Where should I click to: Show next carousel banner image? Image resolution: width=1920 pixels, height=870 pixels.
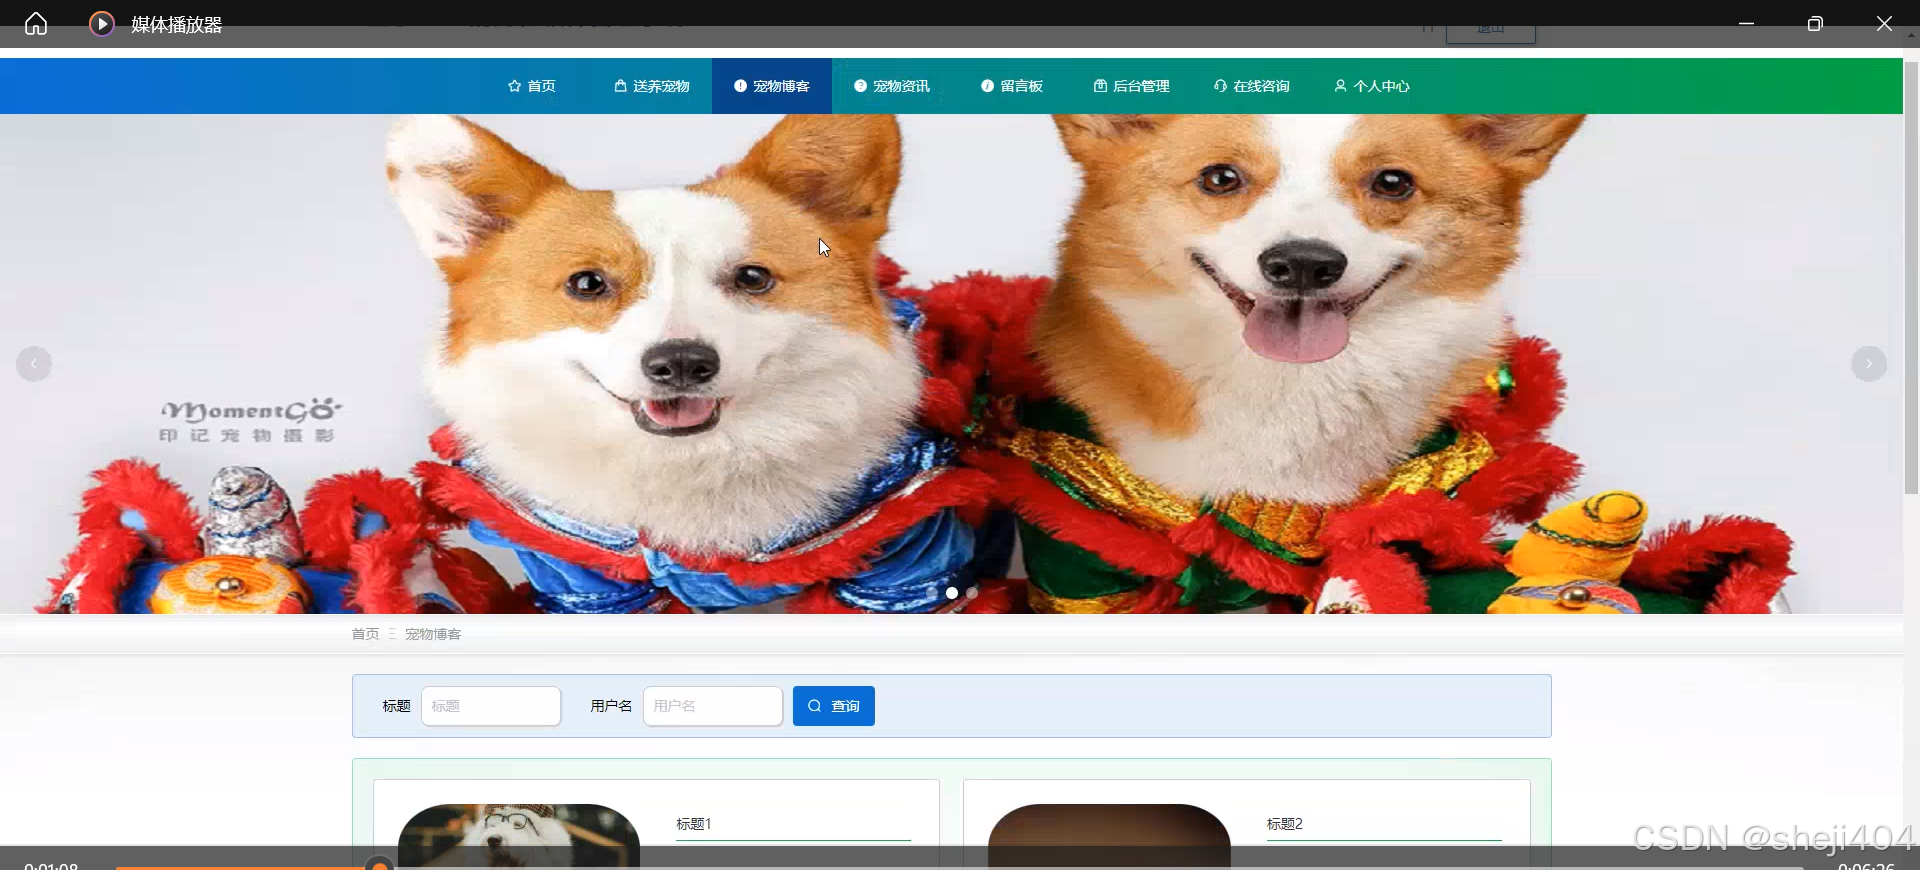(x=1868, y=364)
